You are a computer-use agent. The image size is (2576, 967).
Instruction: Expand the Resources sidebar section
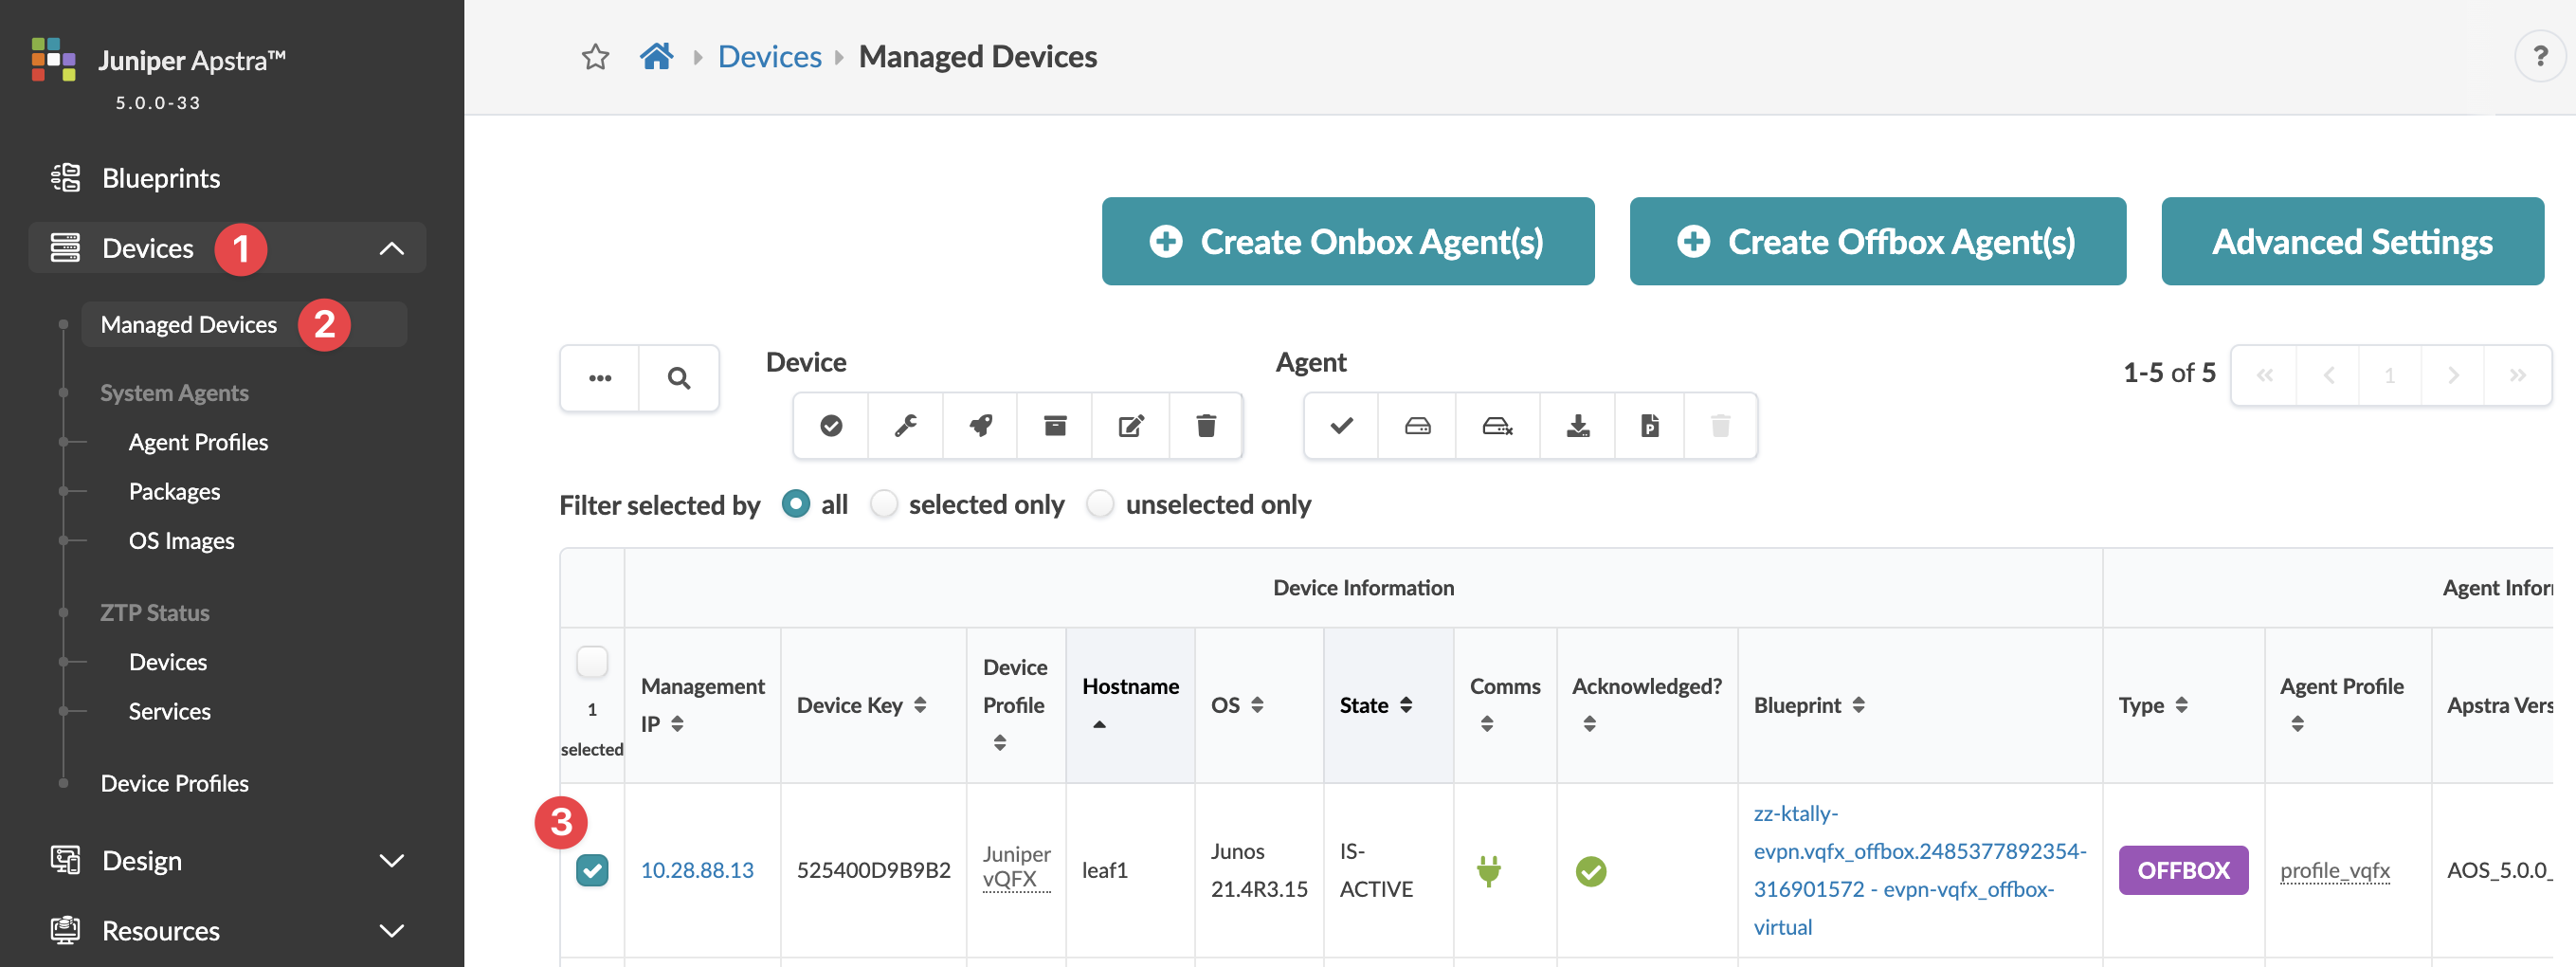[391, 930]
